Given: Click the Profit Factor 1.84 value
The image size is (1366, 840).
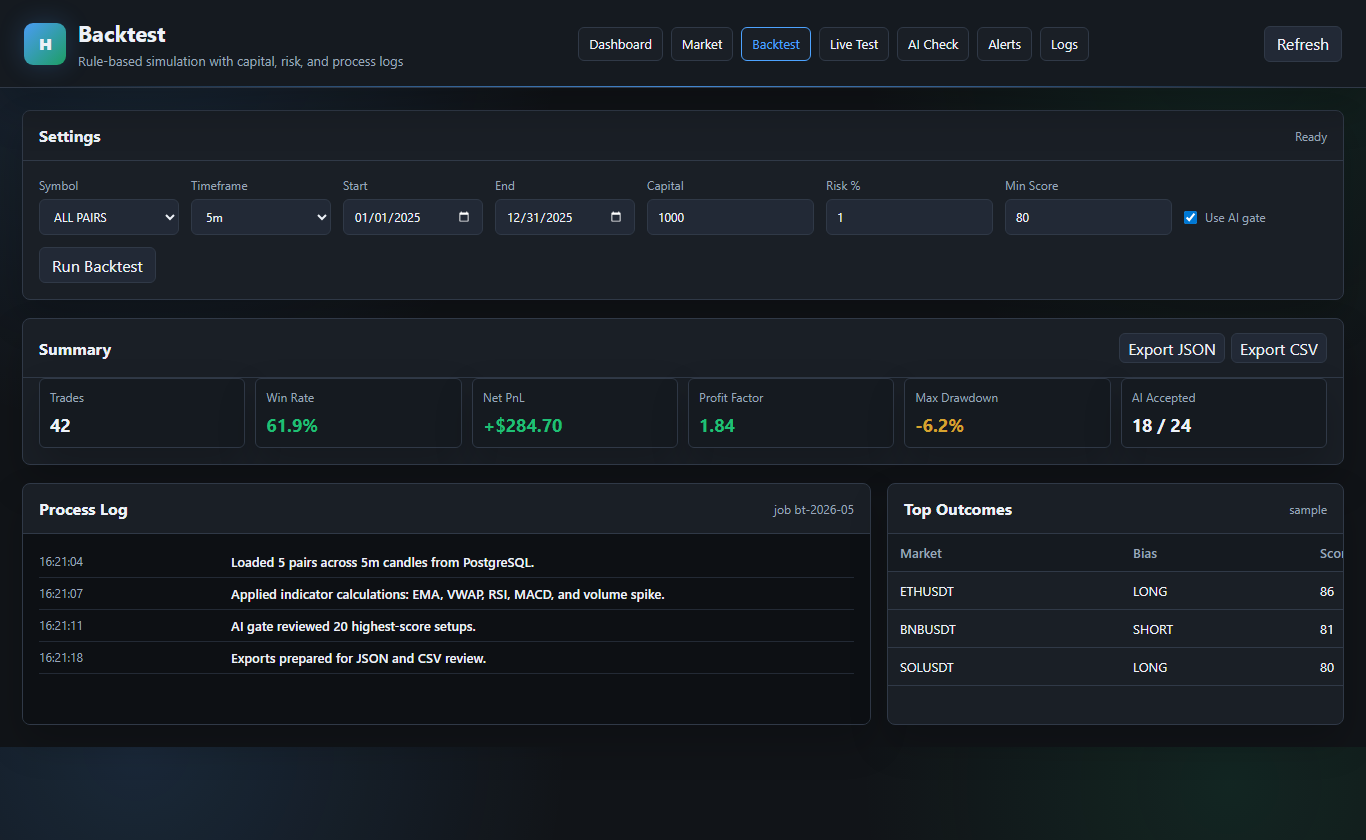Looking at the screenshot, I should pyautogui.click(x=717, y=426).
